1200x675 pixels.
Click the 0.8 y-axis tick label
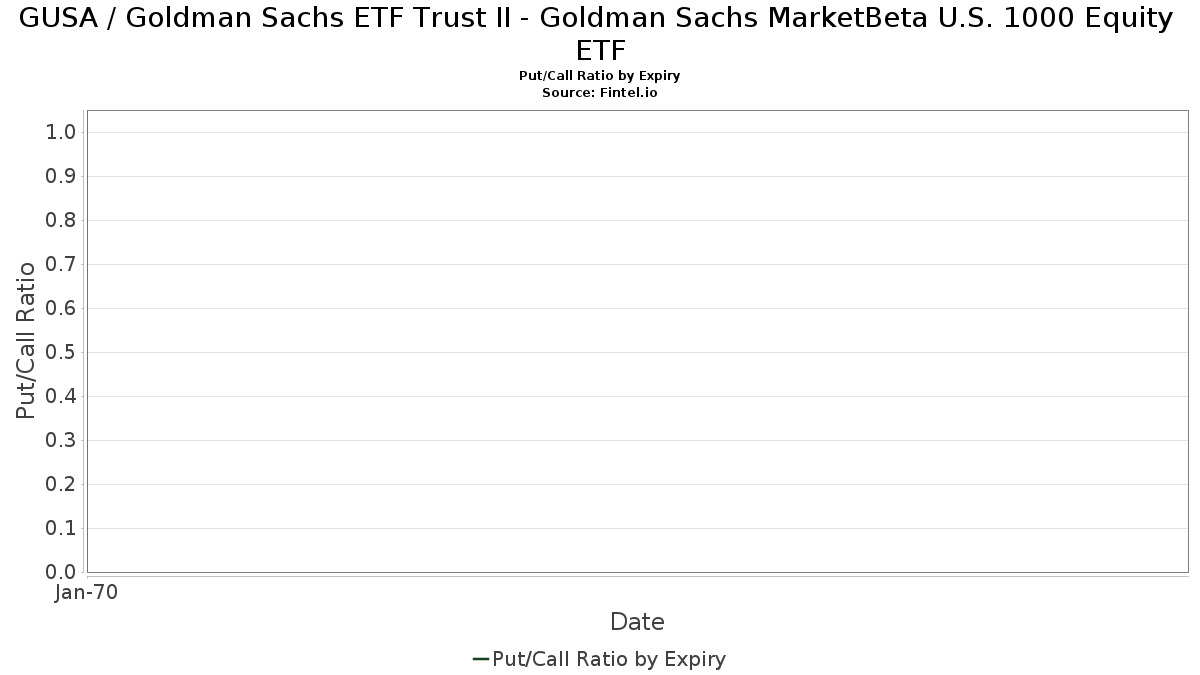tap(61, 220)
